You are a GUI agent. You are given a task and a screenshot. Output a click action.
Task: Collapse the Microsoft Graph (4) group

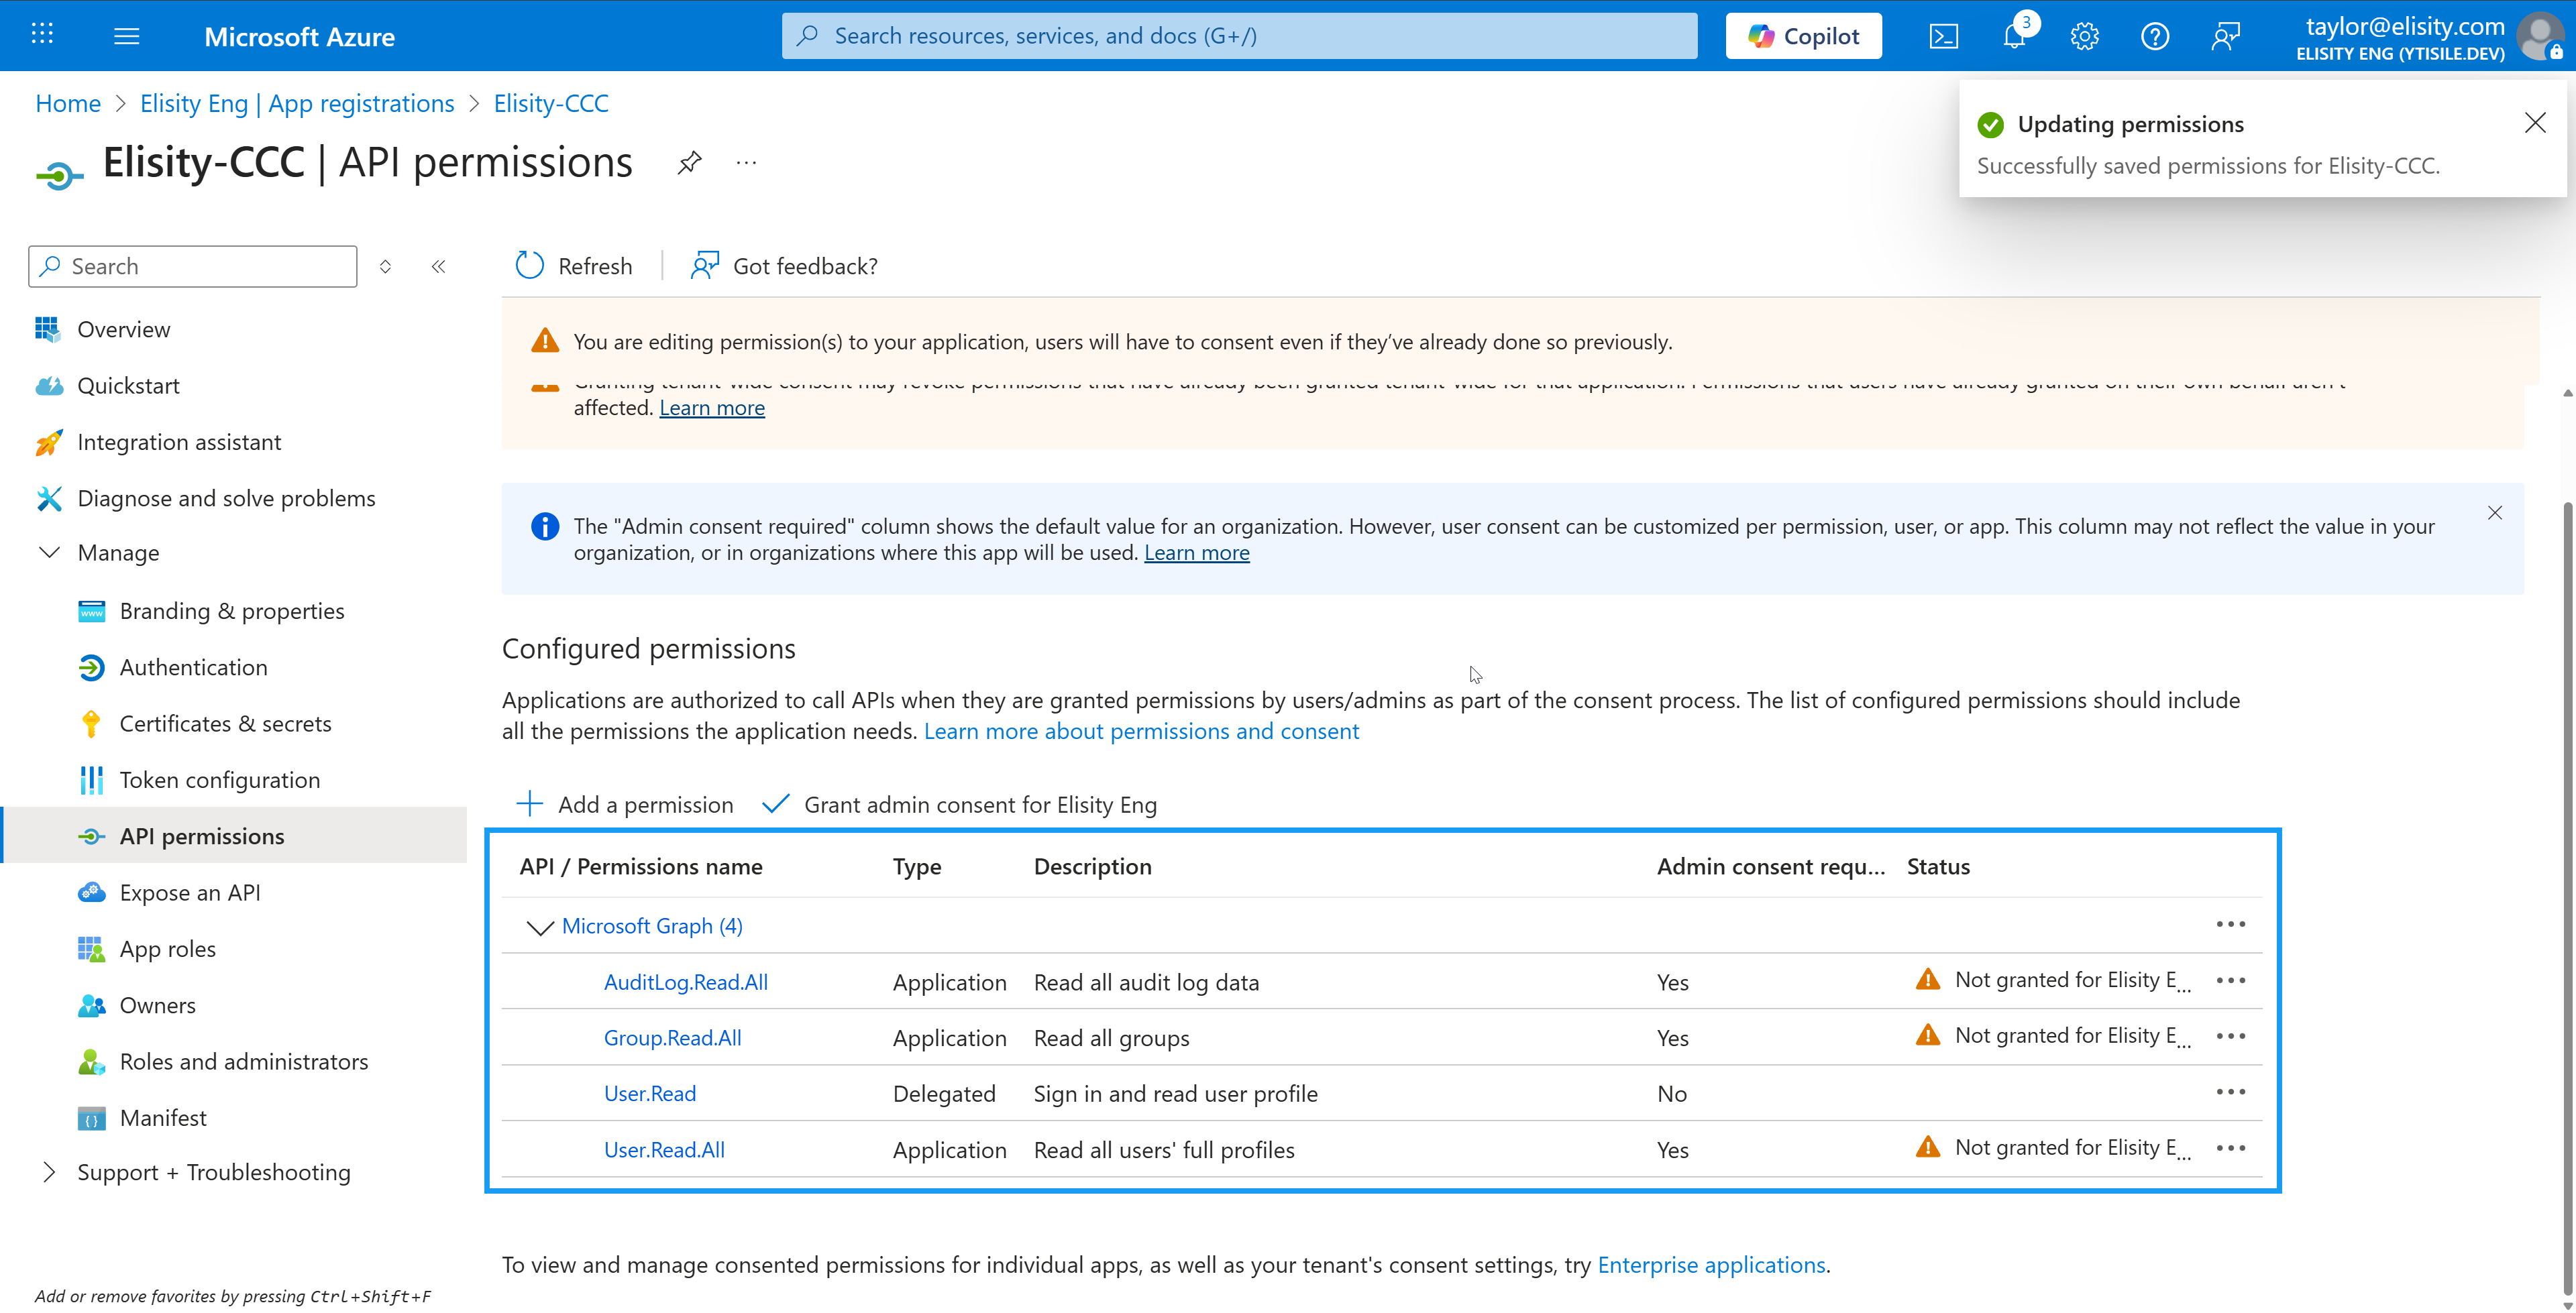point(540,927)
